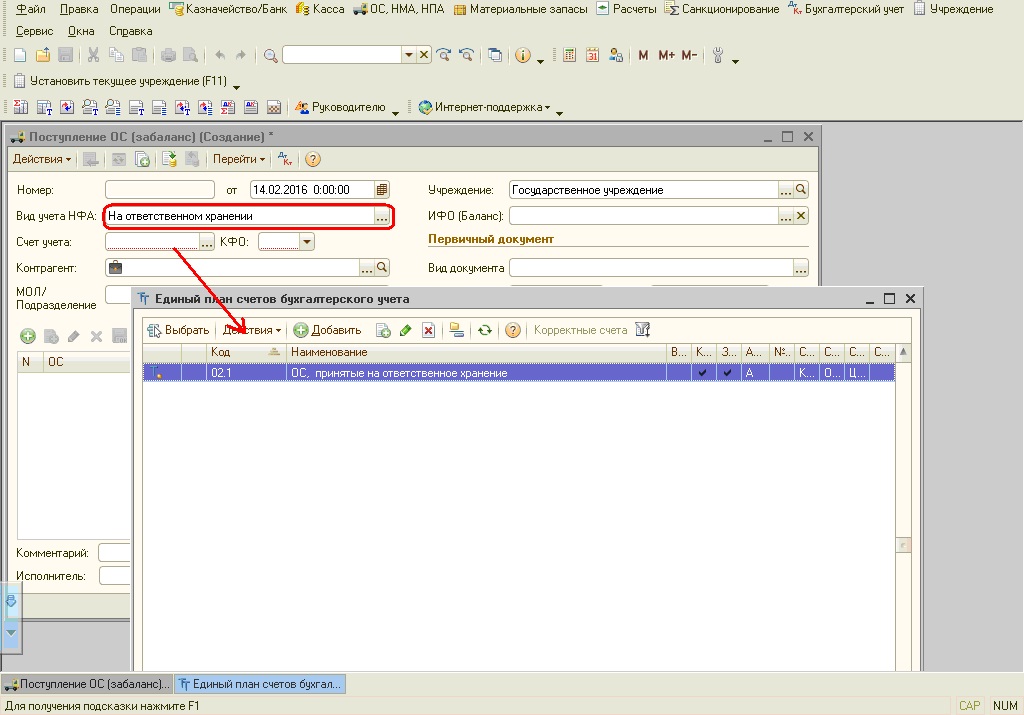Click the Корректные счета button
The width and height of the screenshot is (1024, 715).
click(x=581, y=330)
